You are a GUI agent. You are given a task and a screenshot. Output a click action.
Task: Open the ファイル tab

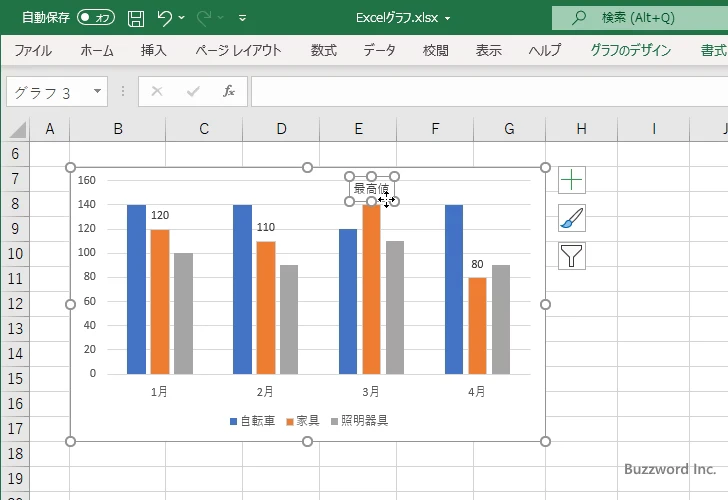click(x=33, y=50)
